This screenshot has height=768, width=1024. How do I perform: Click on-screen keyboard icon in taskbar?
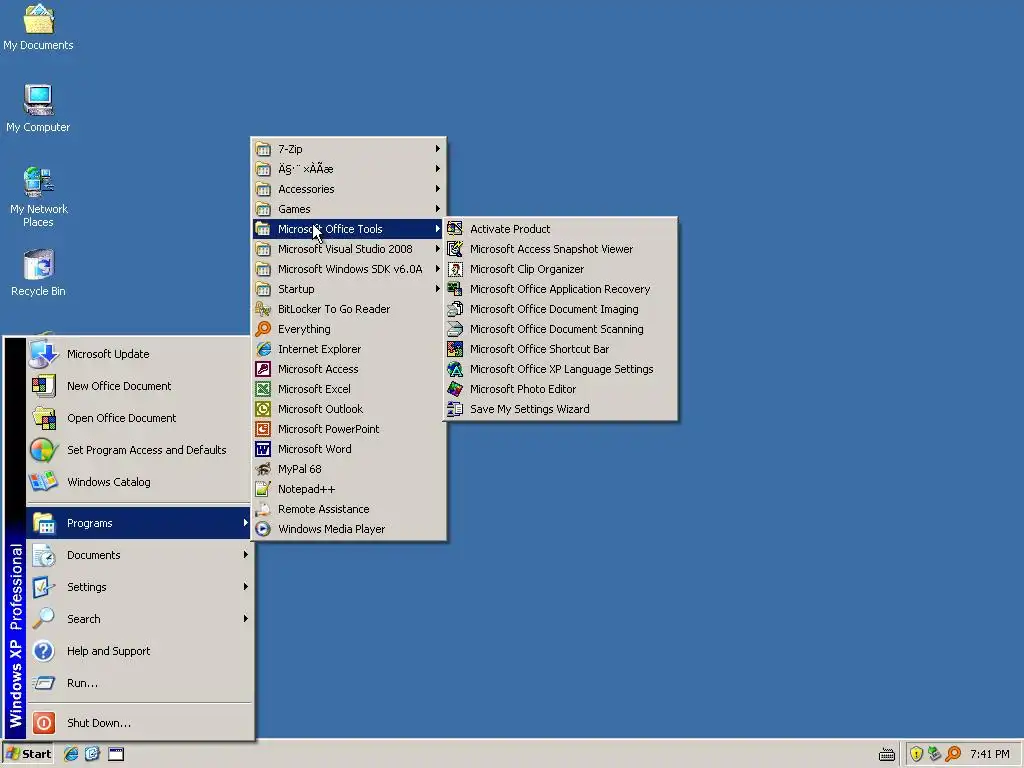tap(887, 754)
